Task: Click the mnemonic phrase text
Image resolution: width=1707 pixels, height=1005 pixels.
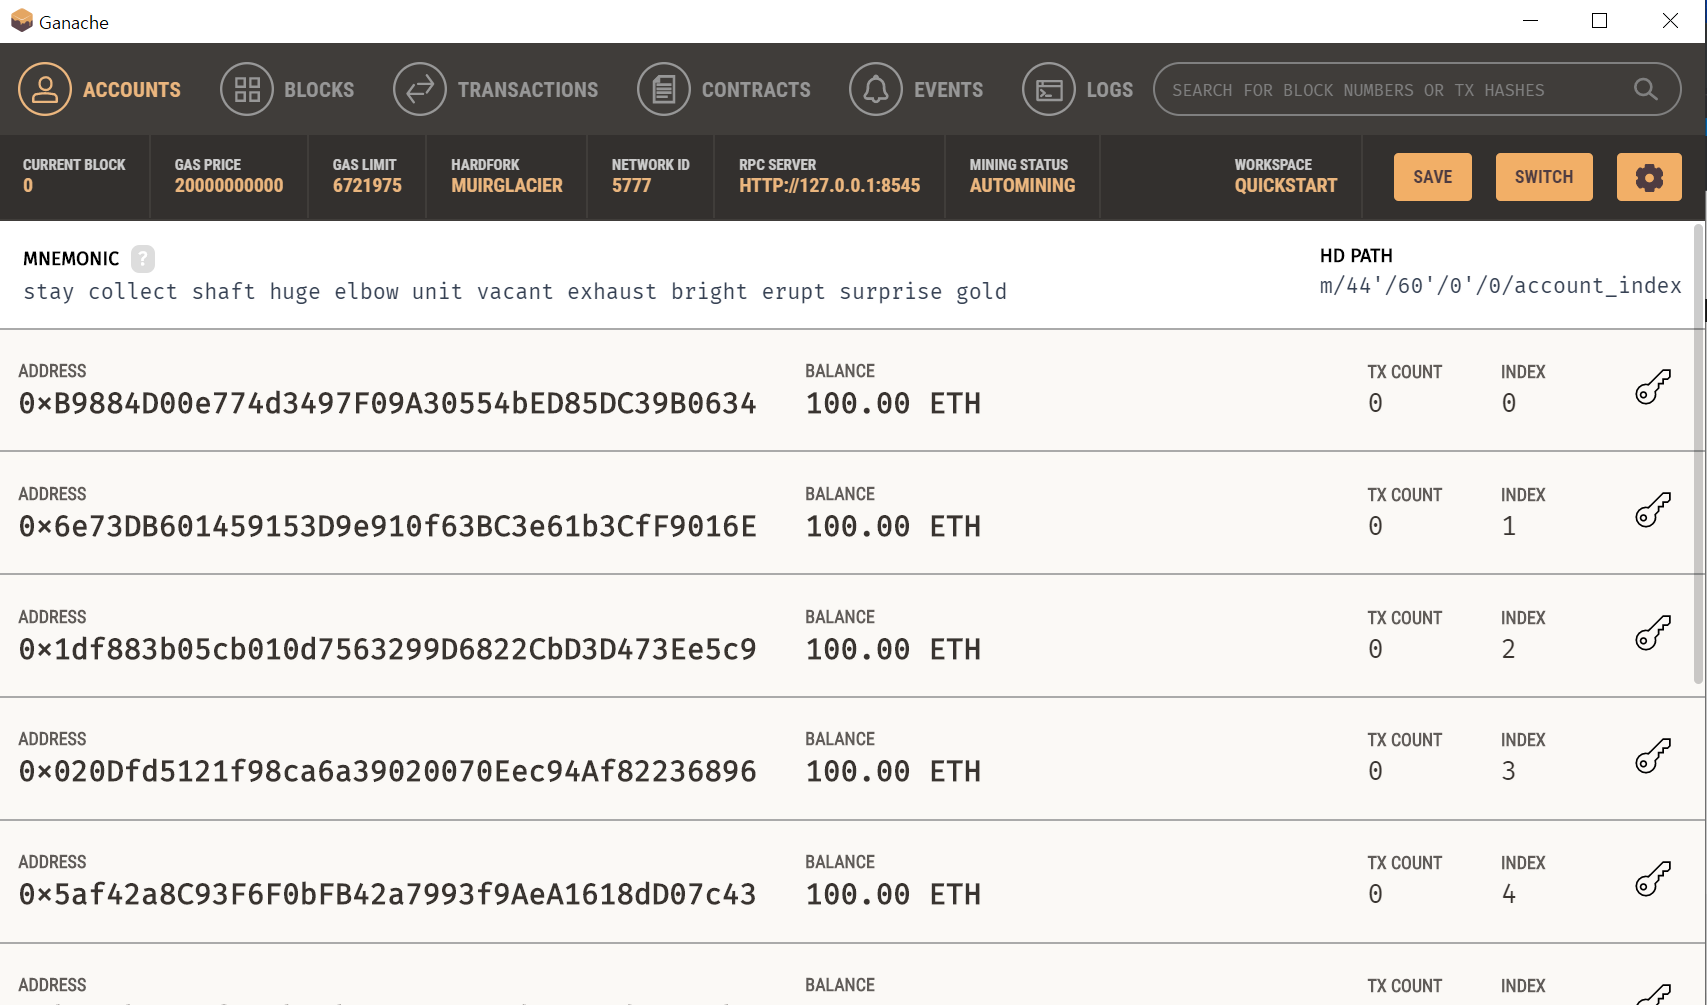Action: (x=515, y=292)
